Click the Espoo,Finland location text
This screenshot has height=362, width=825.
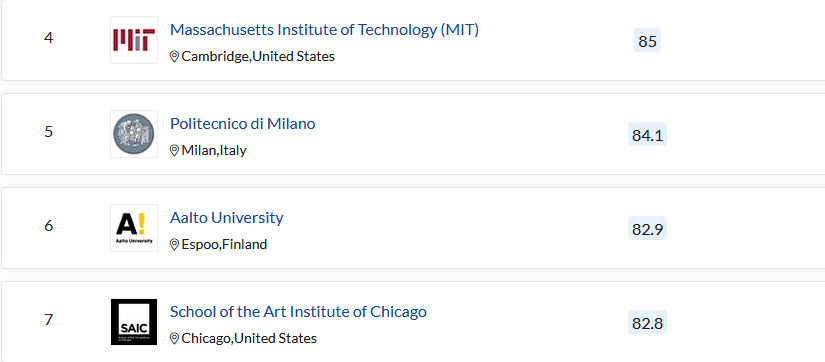point(224,245)
